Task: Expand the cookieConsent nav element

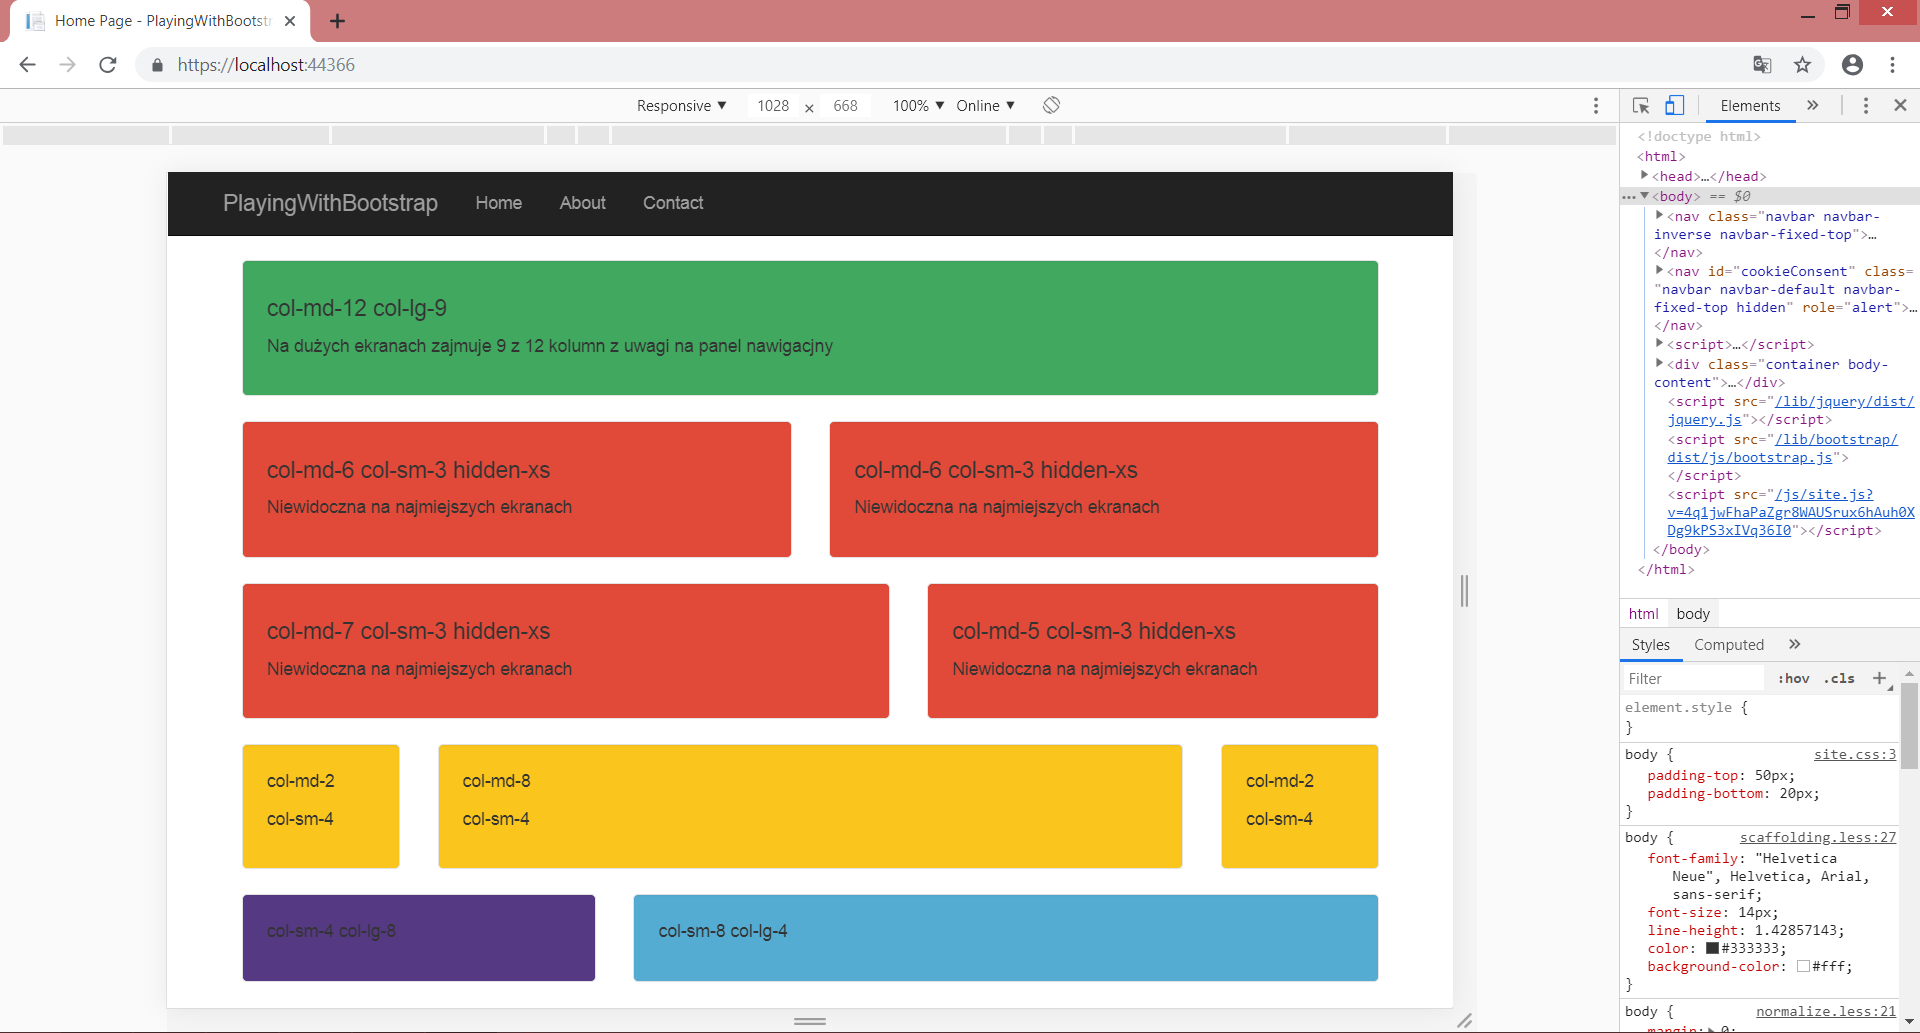Action: coord(1659,270)
